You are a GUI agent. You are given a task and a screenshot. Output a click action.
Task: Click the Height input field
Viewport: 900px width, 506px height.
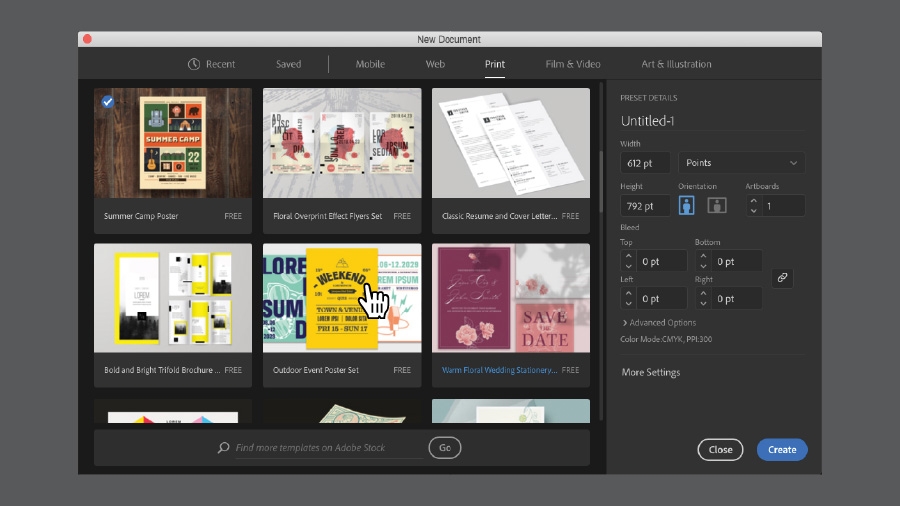pyautogui.click(x=645, y=206)
